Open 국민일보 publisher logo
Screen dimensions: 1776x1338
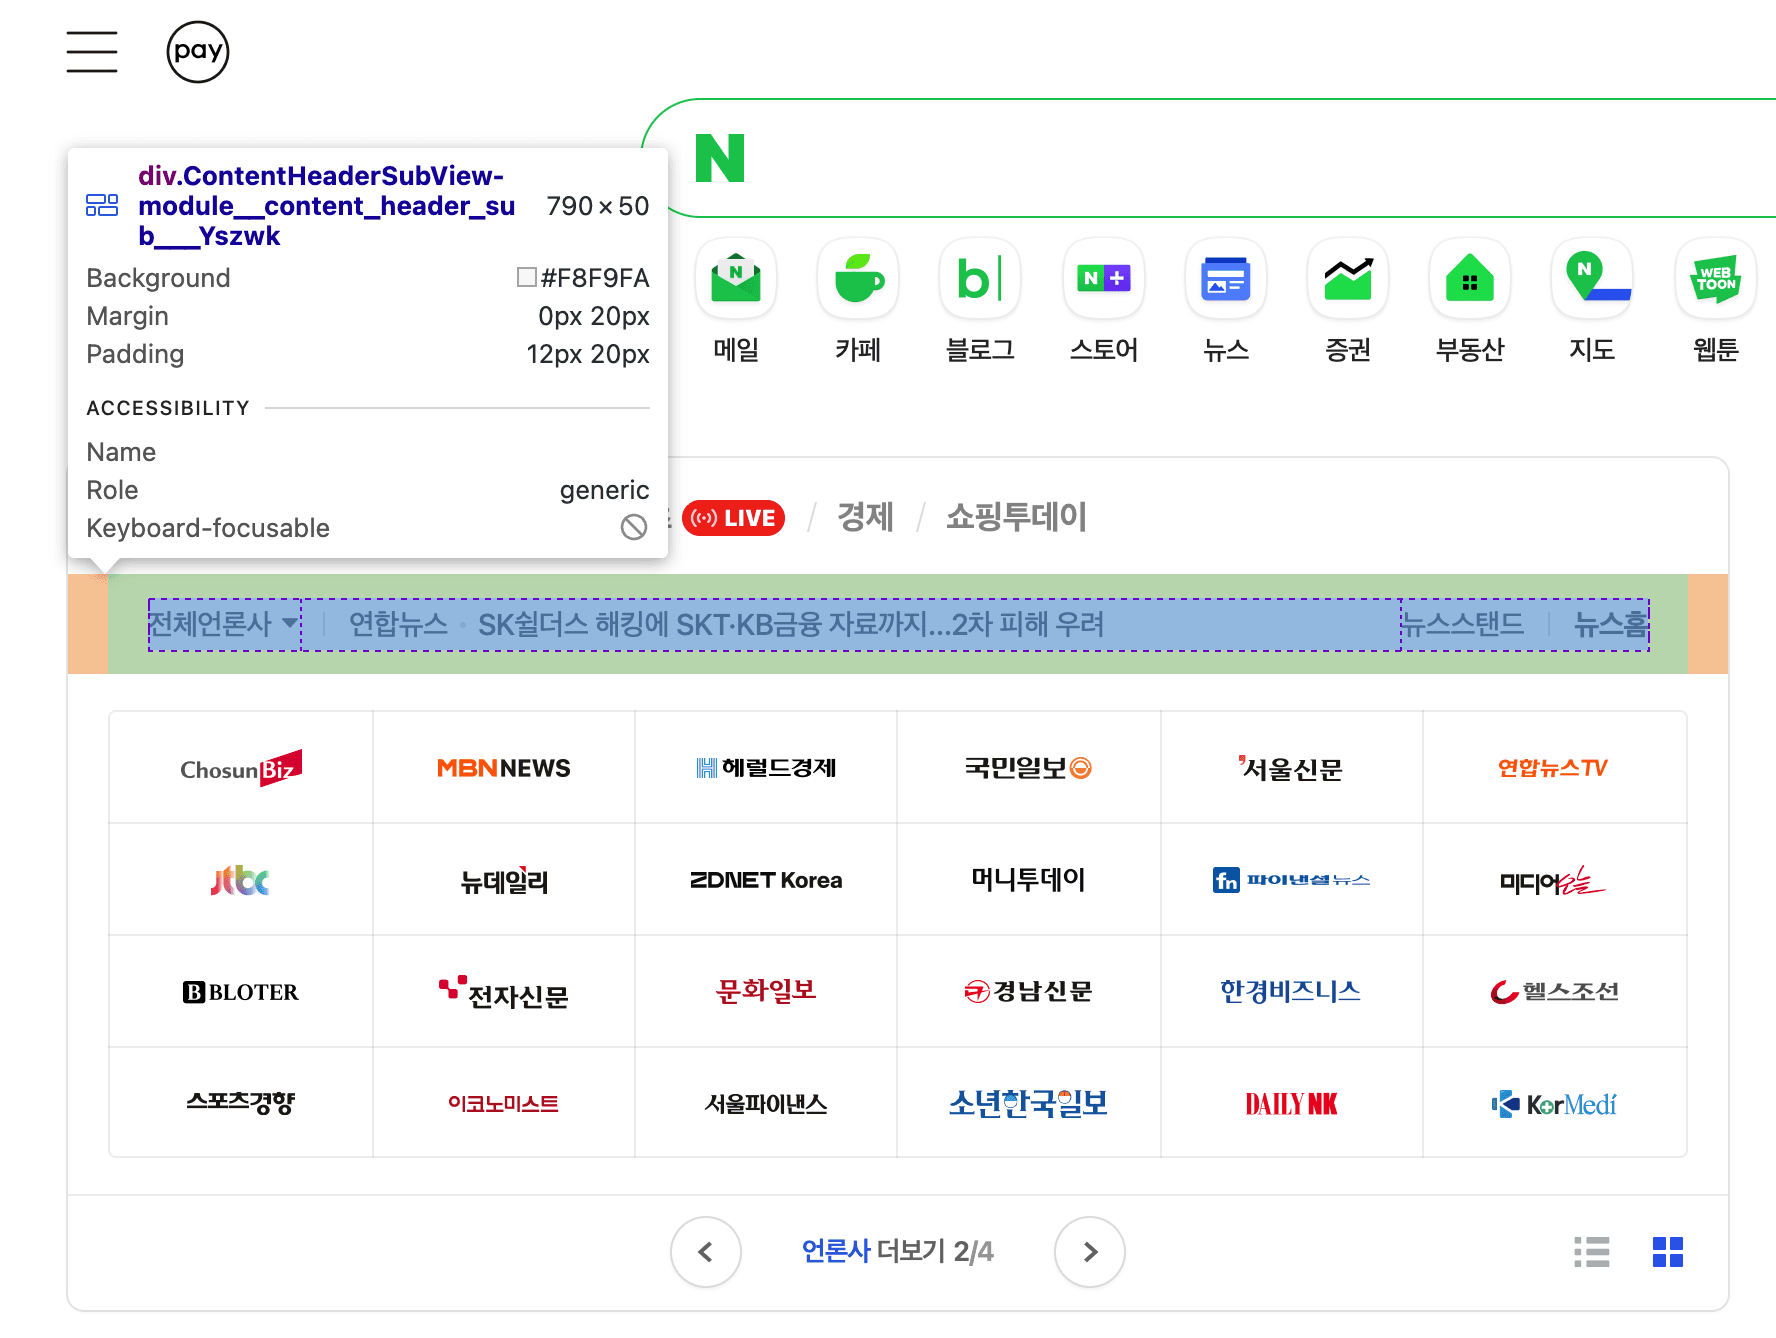pos(1028,768)
